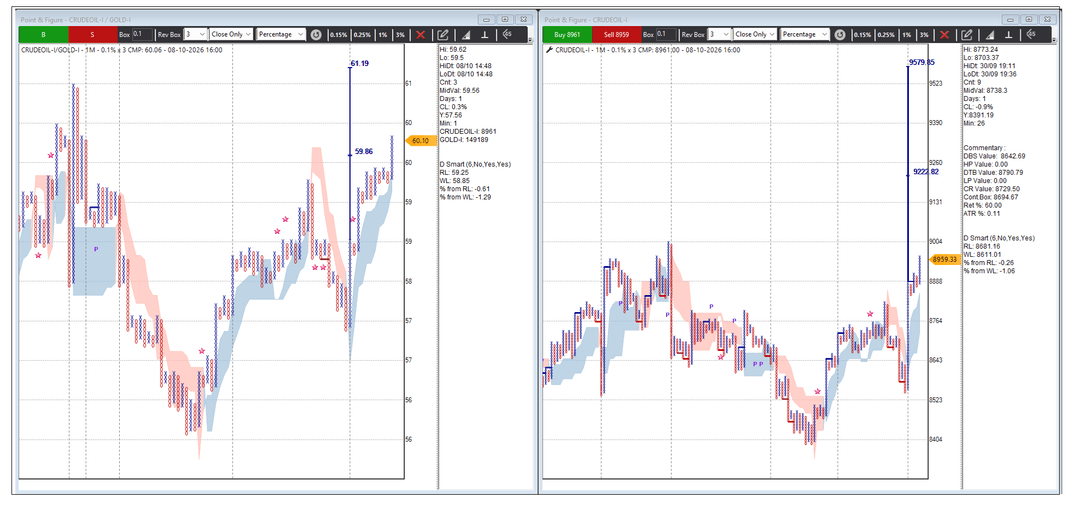
Task: Set 1% box size in CRUDEOIL-I window
Action: coord(906,34)
